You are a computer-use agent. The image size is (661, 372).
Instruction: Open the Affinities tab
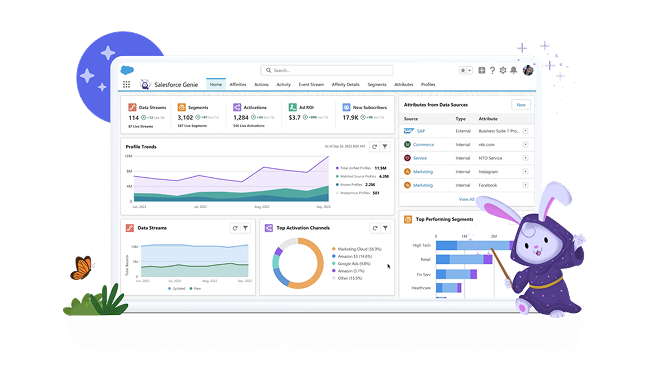(238, 84)
